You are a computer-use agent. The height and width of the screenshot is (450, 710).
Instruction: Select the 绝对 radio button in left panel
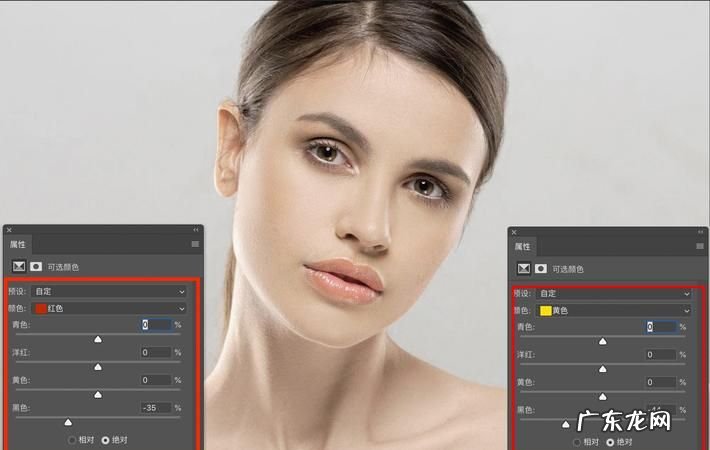pos(106,440)
